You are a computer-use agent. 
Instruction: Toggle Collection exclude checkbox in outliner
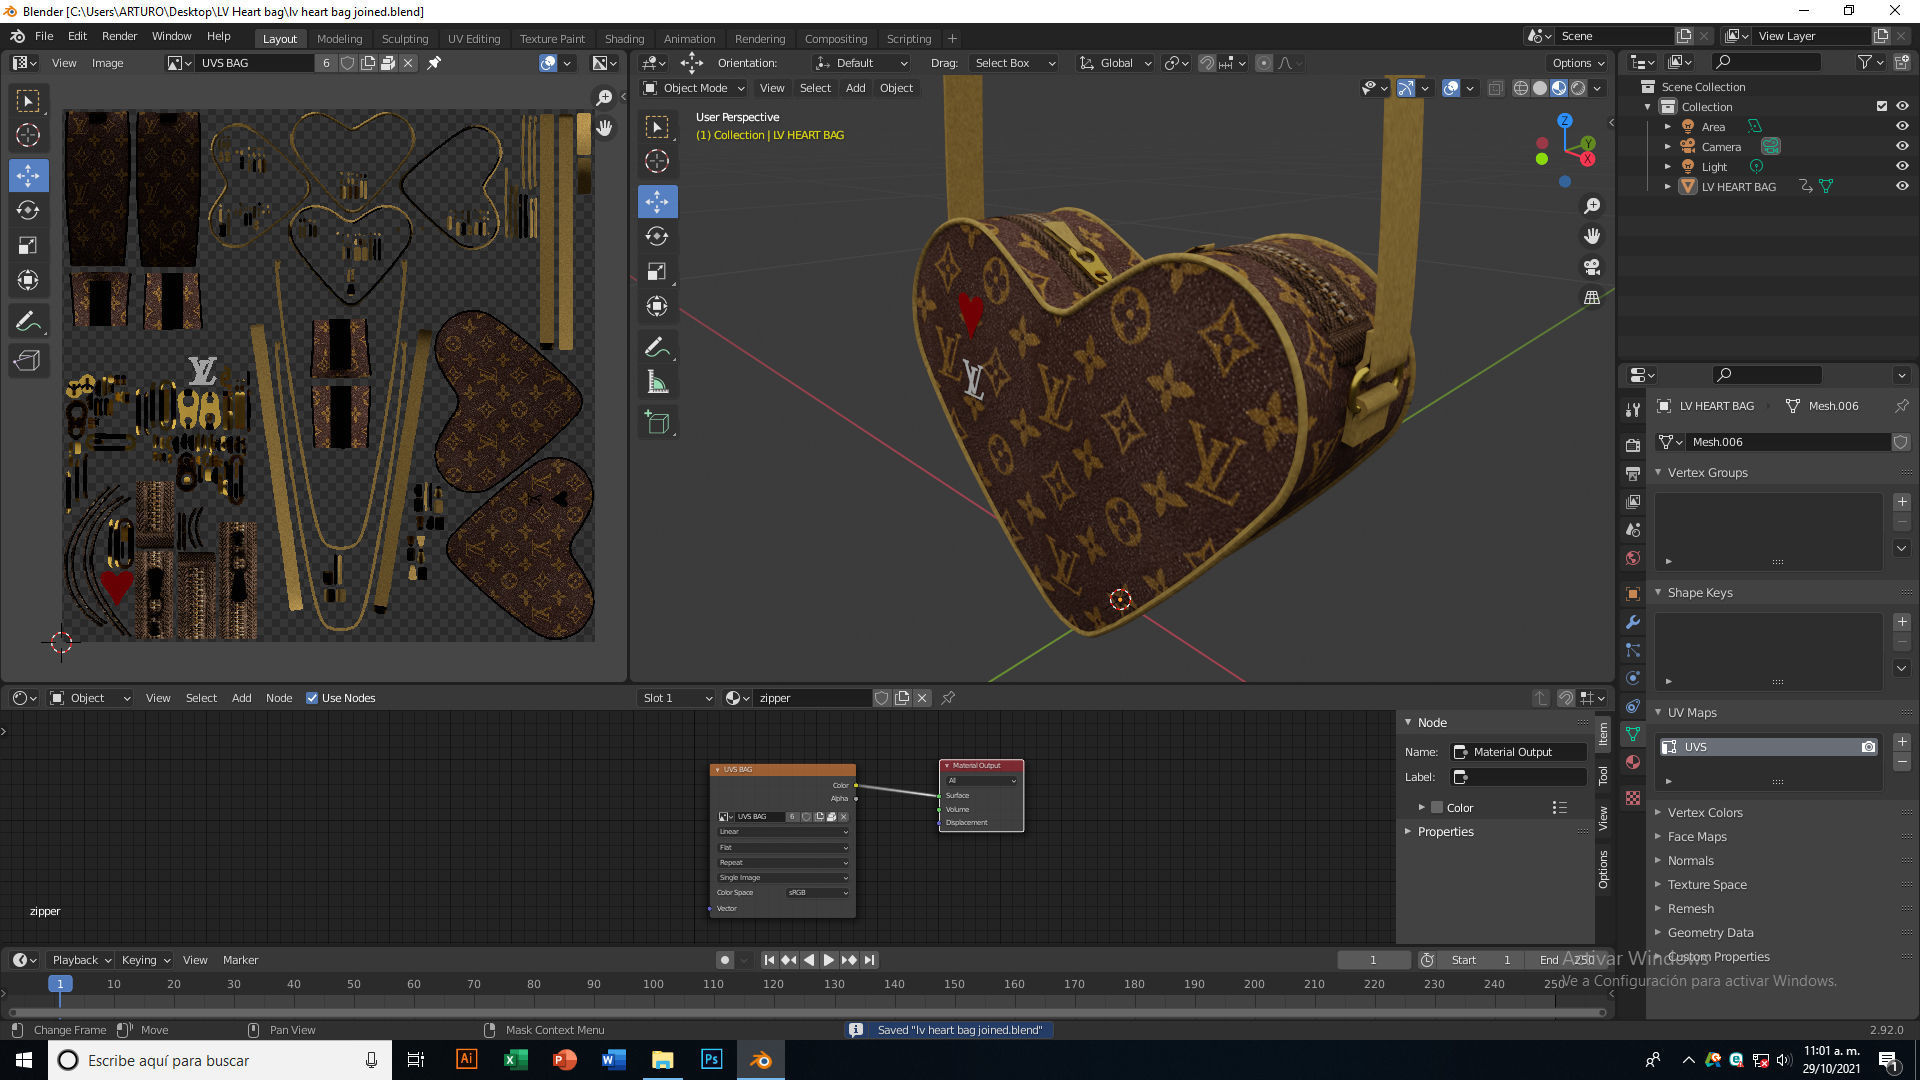[1882, 107]
